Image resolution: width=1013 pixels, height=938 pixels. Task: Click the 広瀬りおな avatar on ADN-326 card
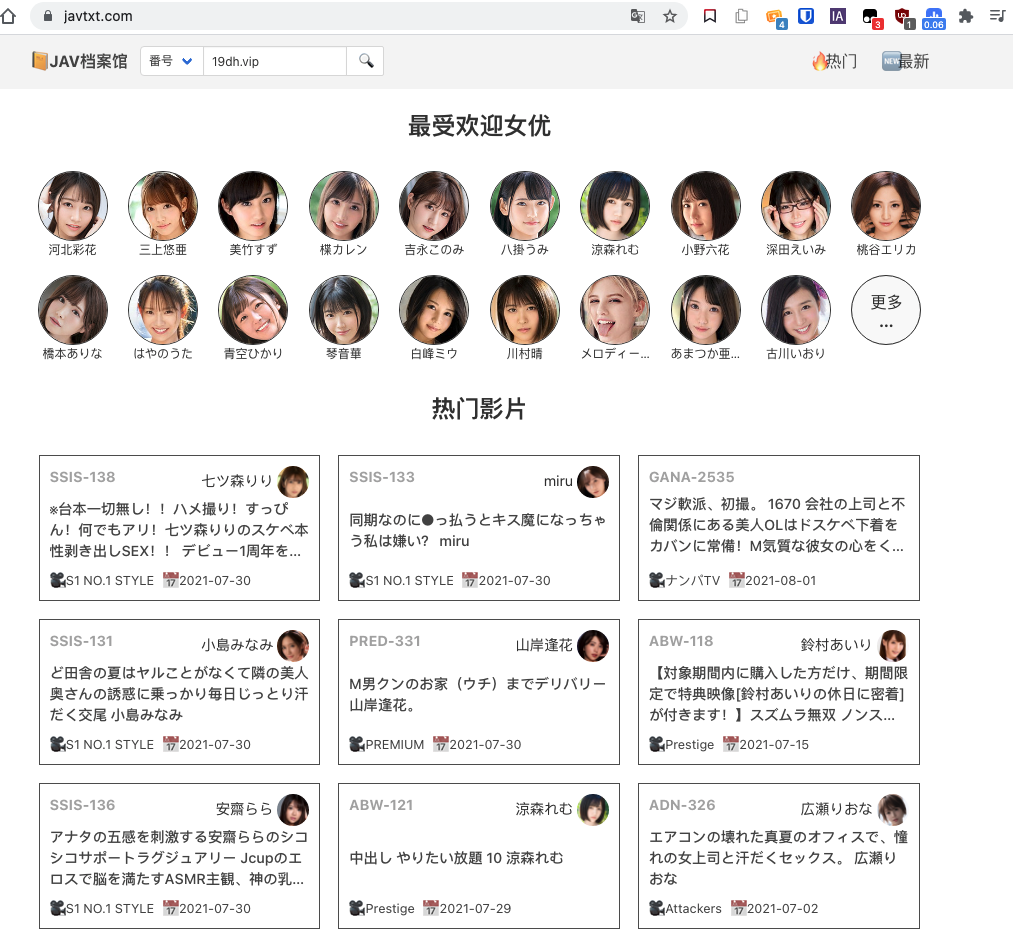(893, 810)
